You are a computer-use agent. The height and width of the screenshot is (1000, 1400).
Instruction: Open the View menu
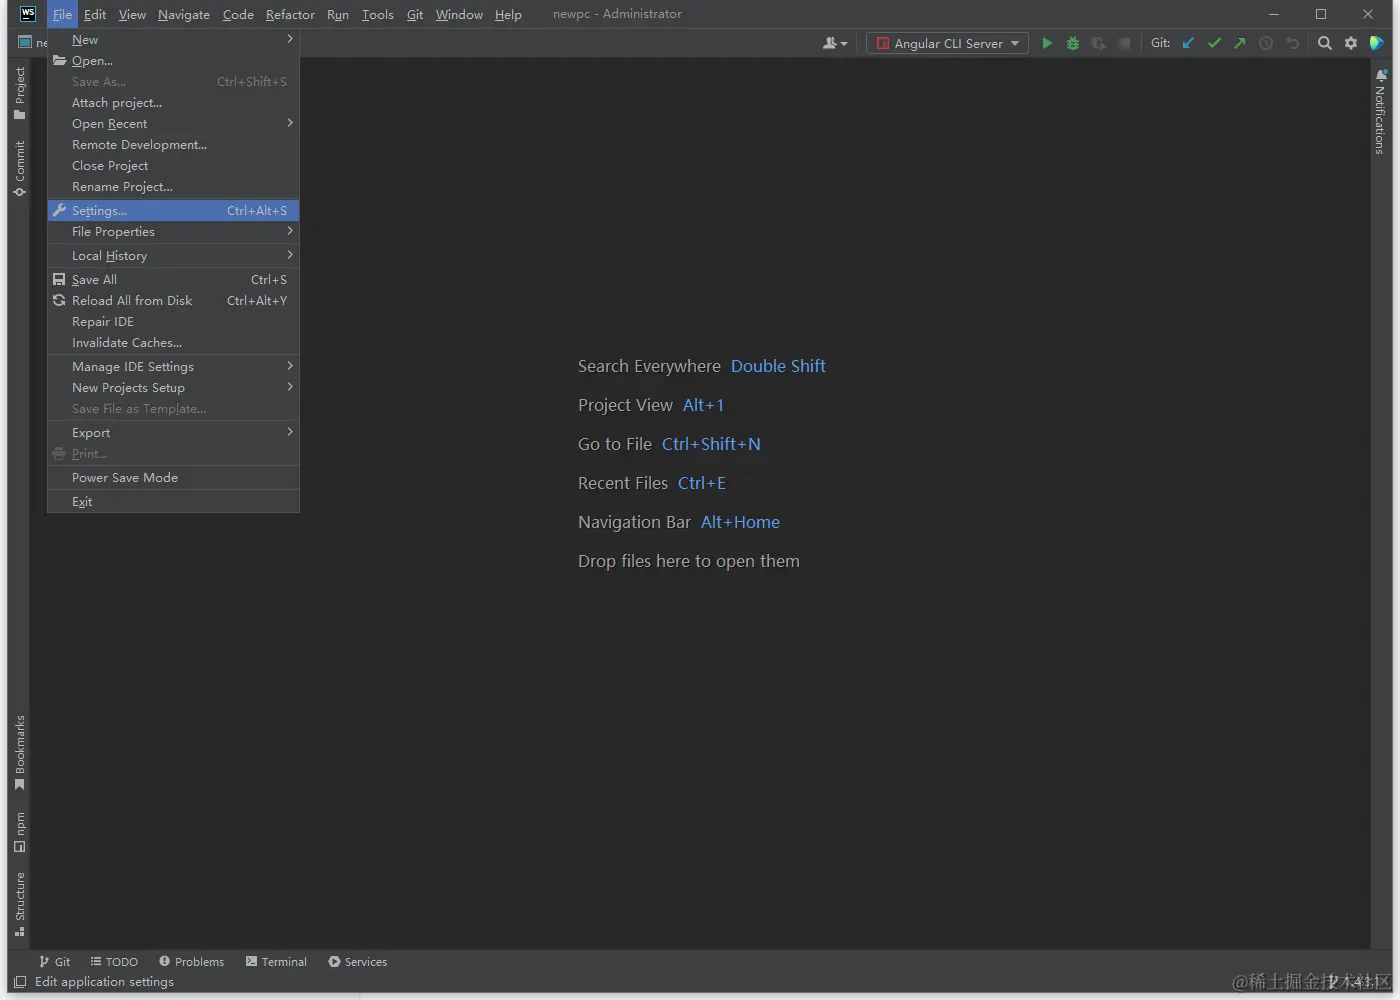[132, 14]
